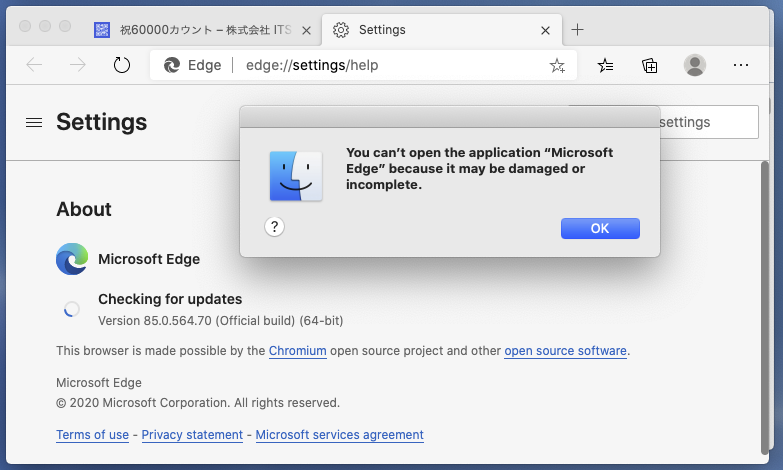Add this page to favorites star
This screenshot has height=470, width=783.
557,65
